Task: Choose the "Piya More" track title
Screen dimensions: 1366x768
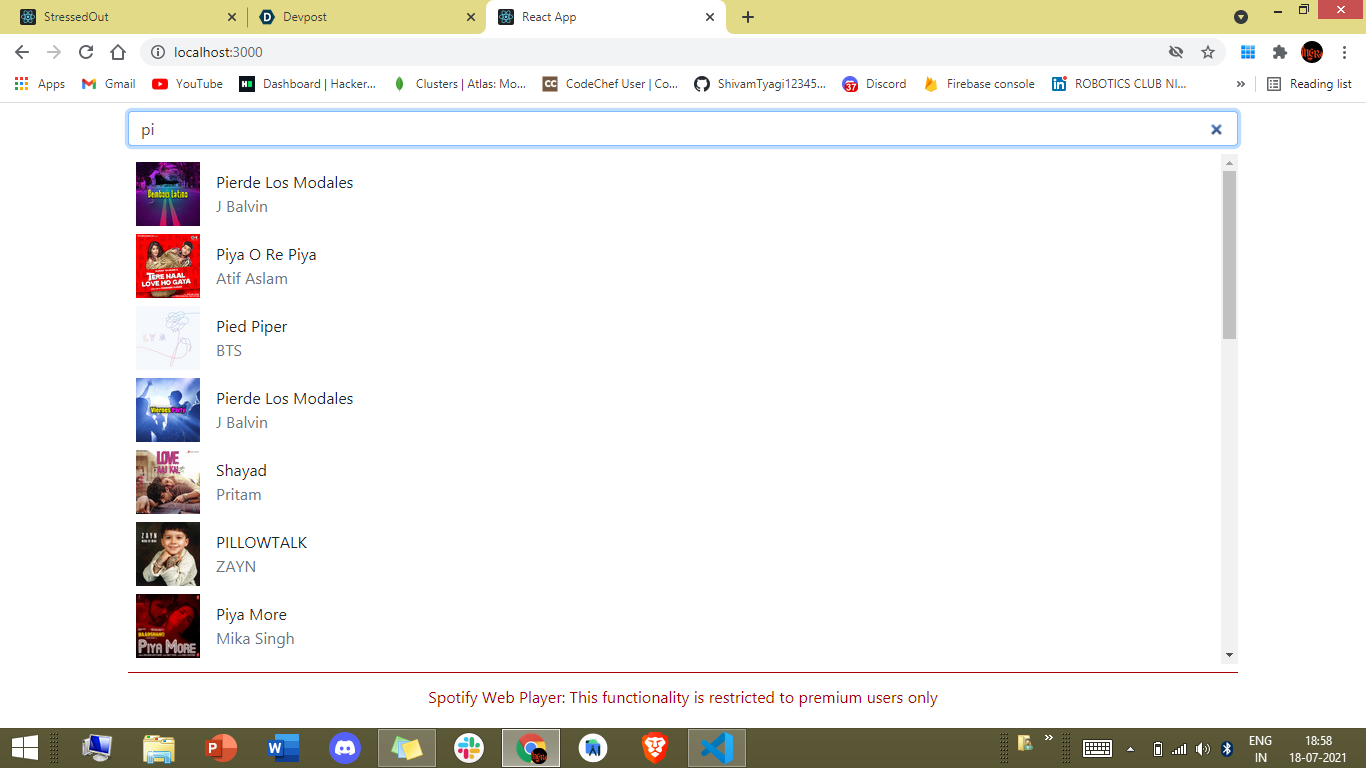Action: [x=251, y=615]
